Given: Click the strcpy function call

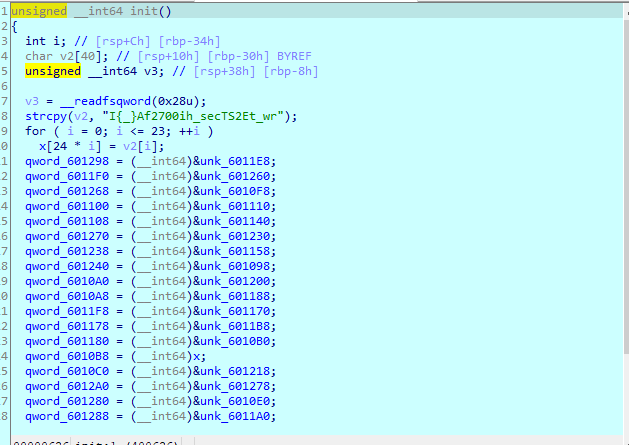Looking at the screenshot, I should point(46,116).
